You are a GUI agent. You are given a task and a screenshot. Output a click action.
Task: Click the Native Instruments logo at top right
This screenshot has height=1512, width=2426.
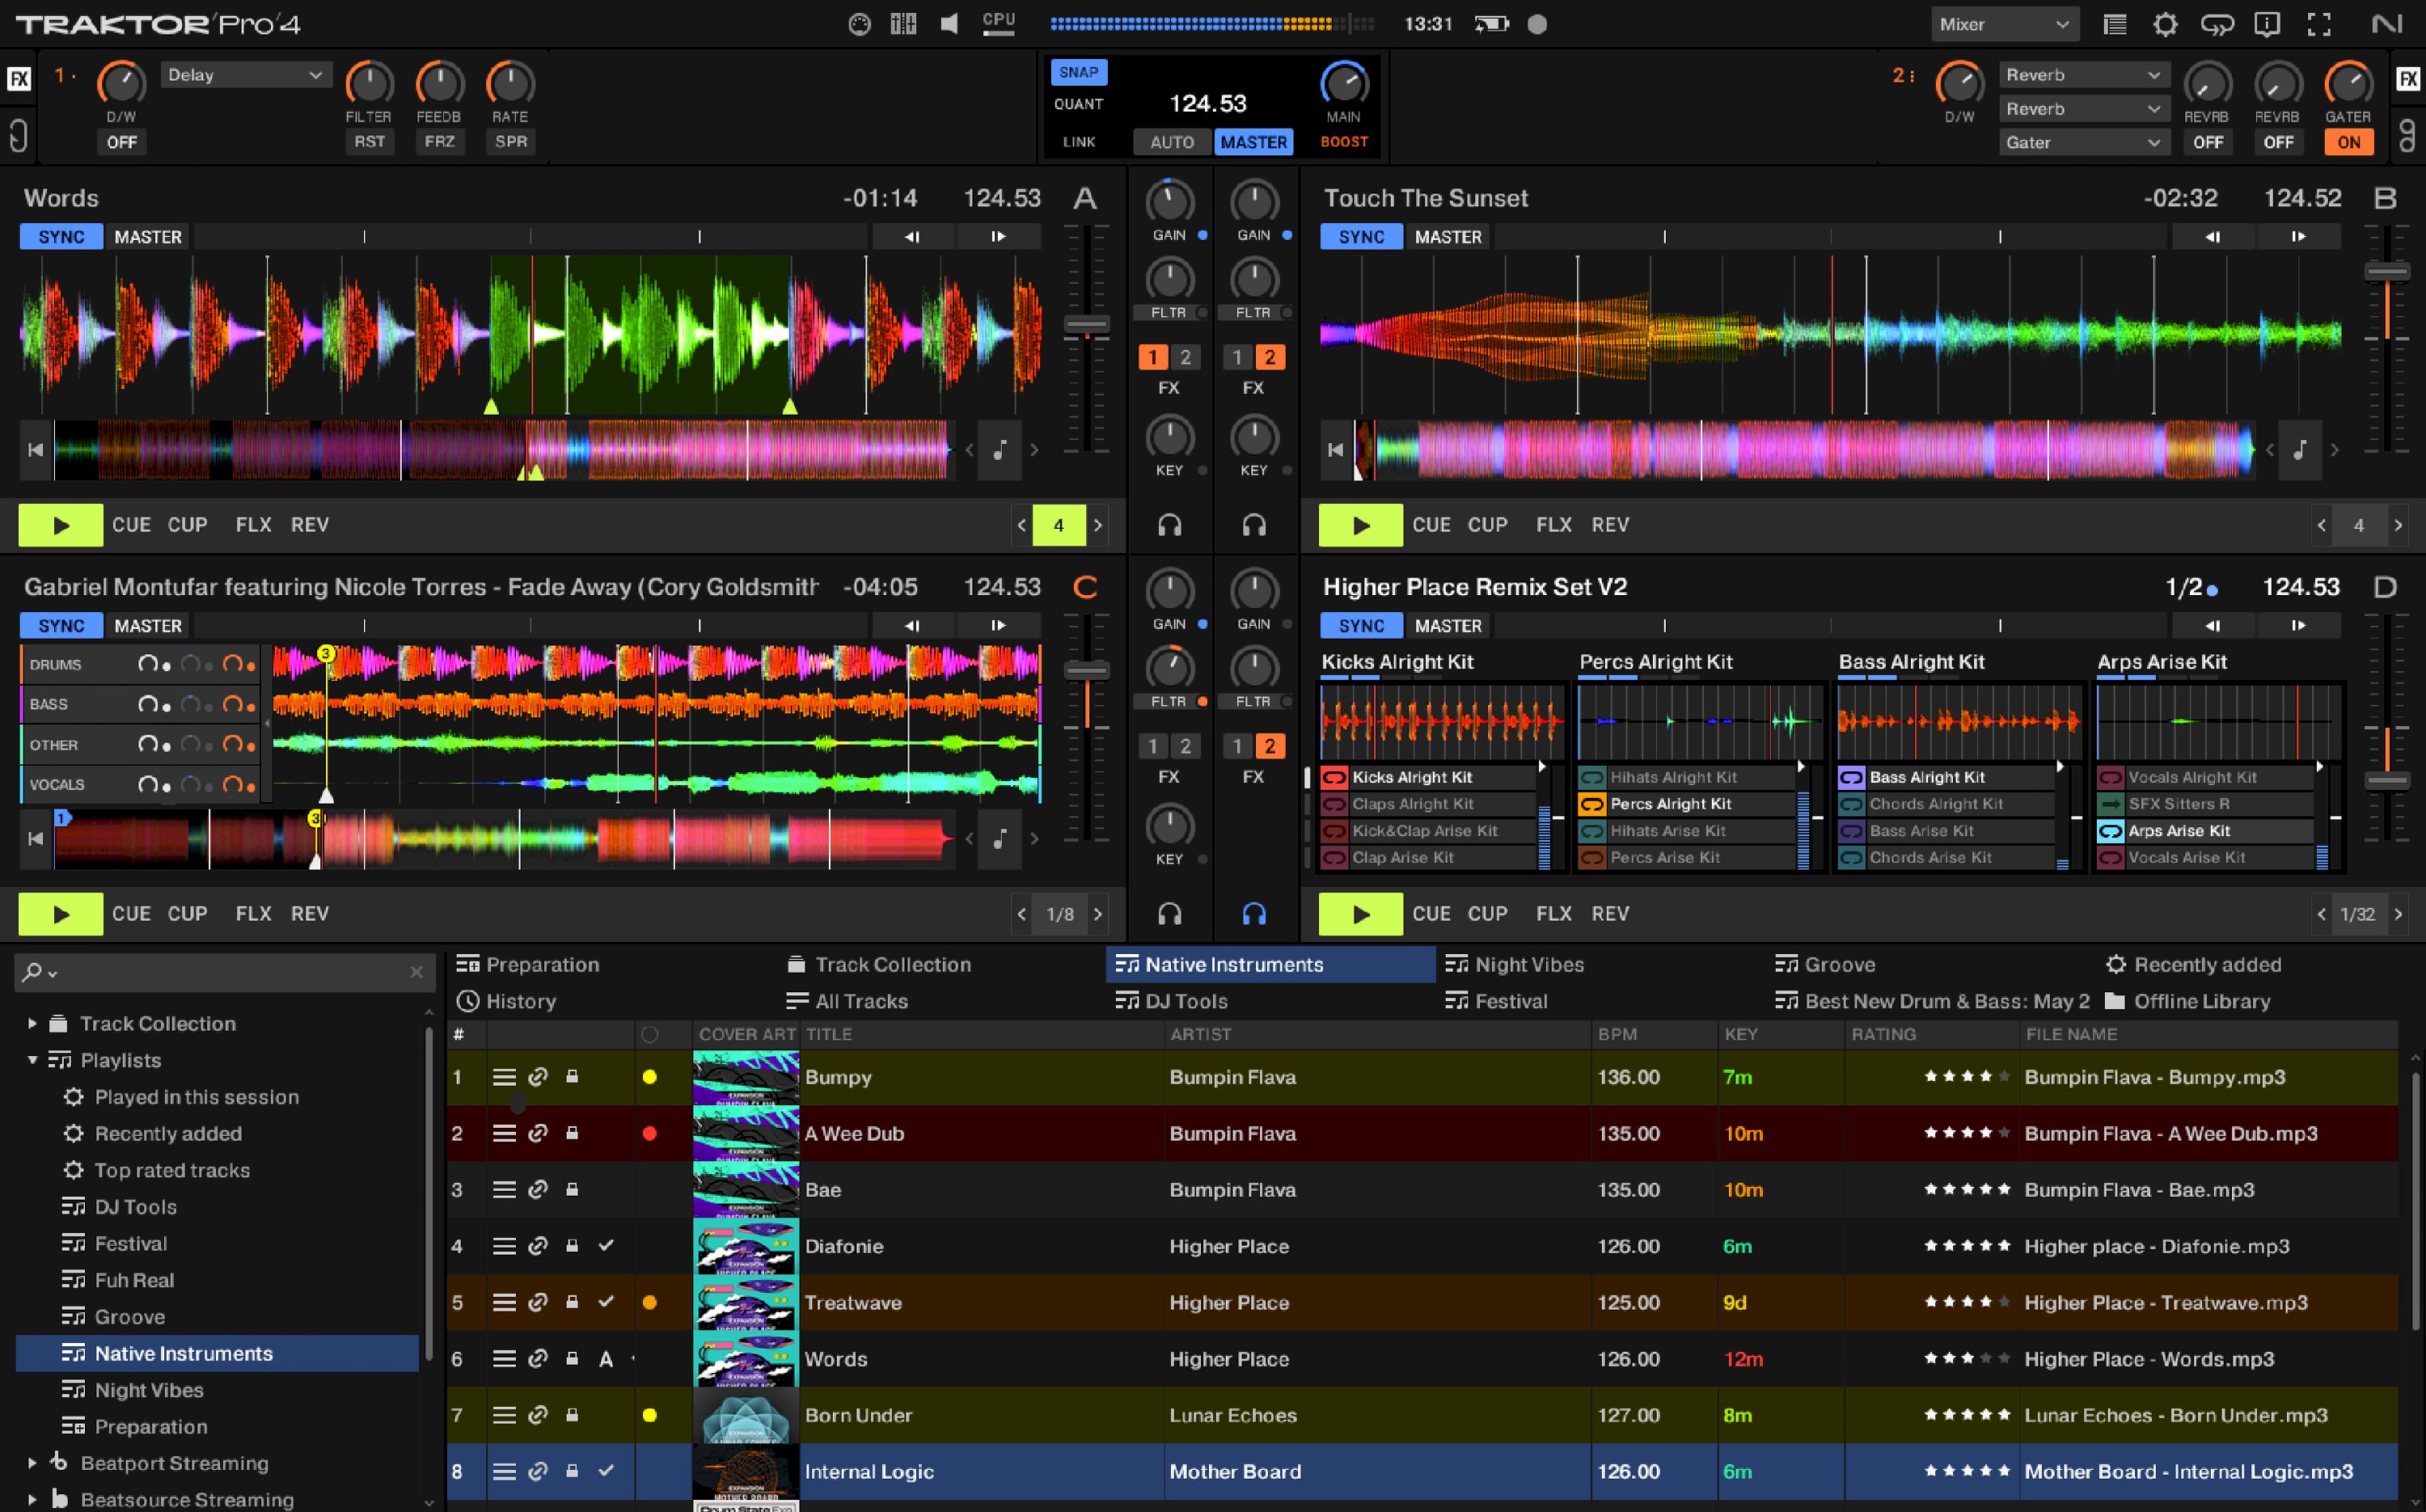2388,23
